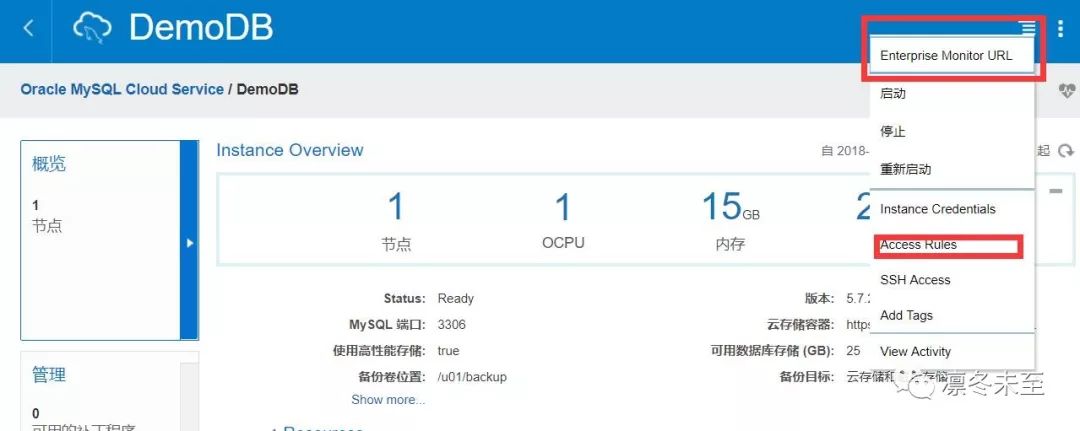The width and height of the screenshot is (1080, 431).
Task: Click the DemoDB breadcrumb text
Action: coord(267,90)
